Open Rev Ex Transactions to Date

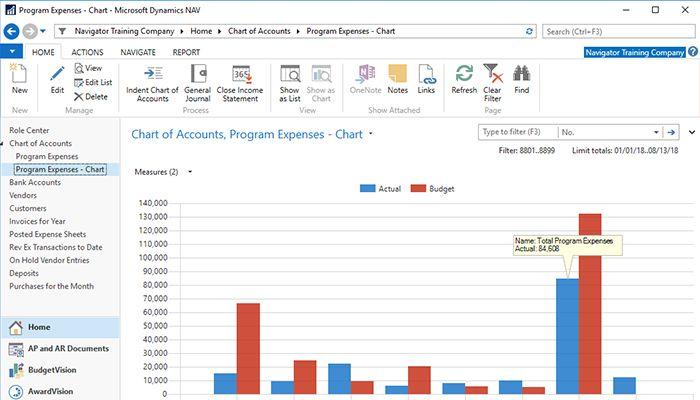(56, 247)
